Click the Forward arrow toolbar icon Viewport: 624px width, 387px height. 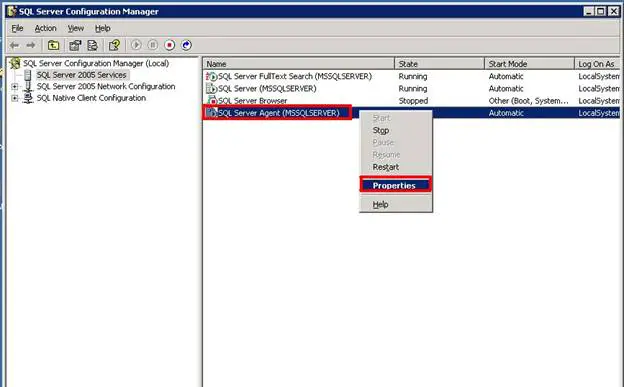tap(31, 45)
